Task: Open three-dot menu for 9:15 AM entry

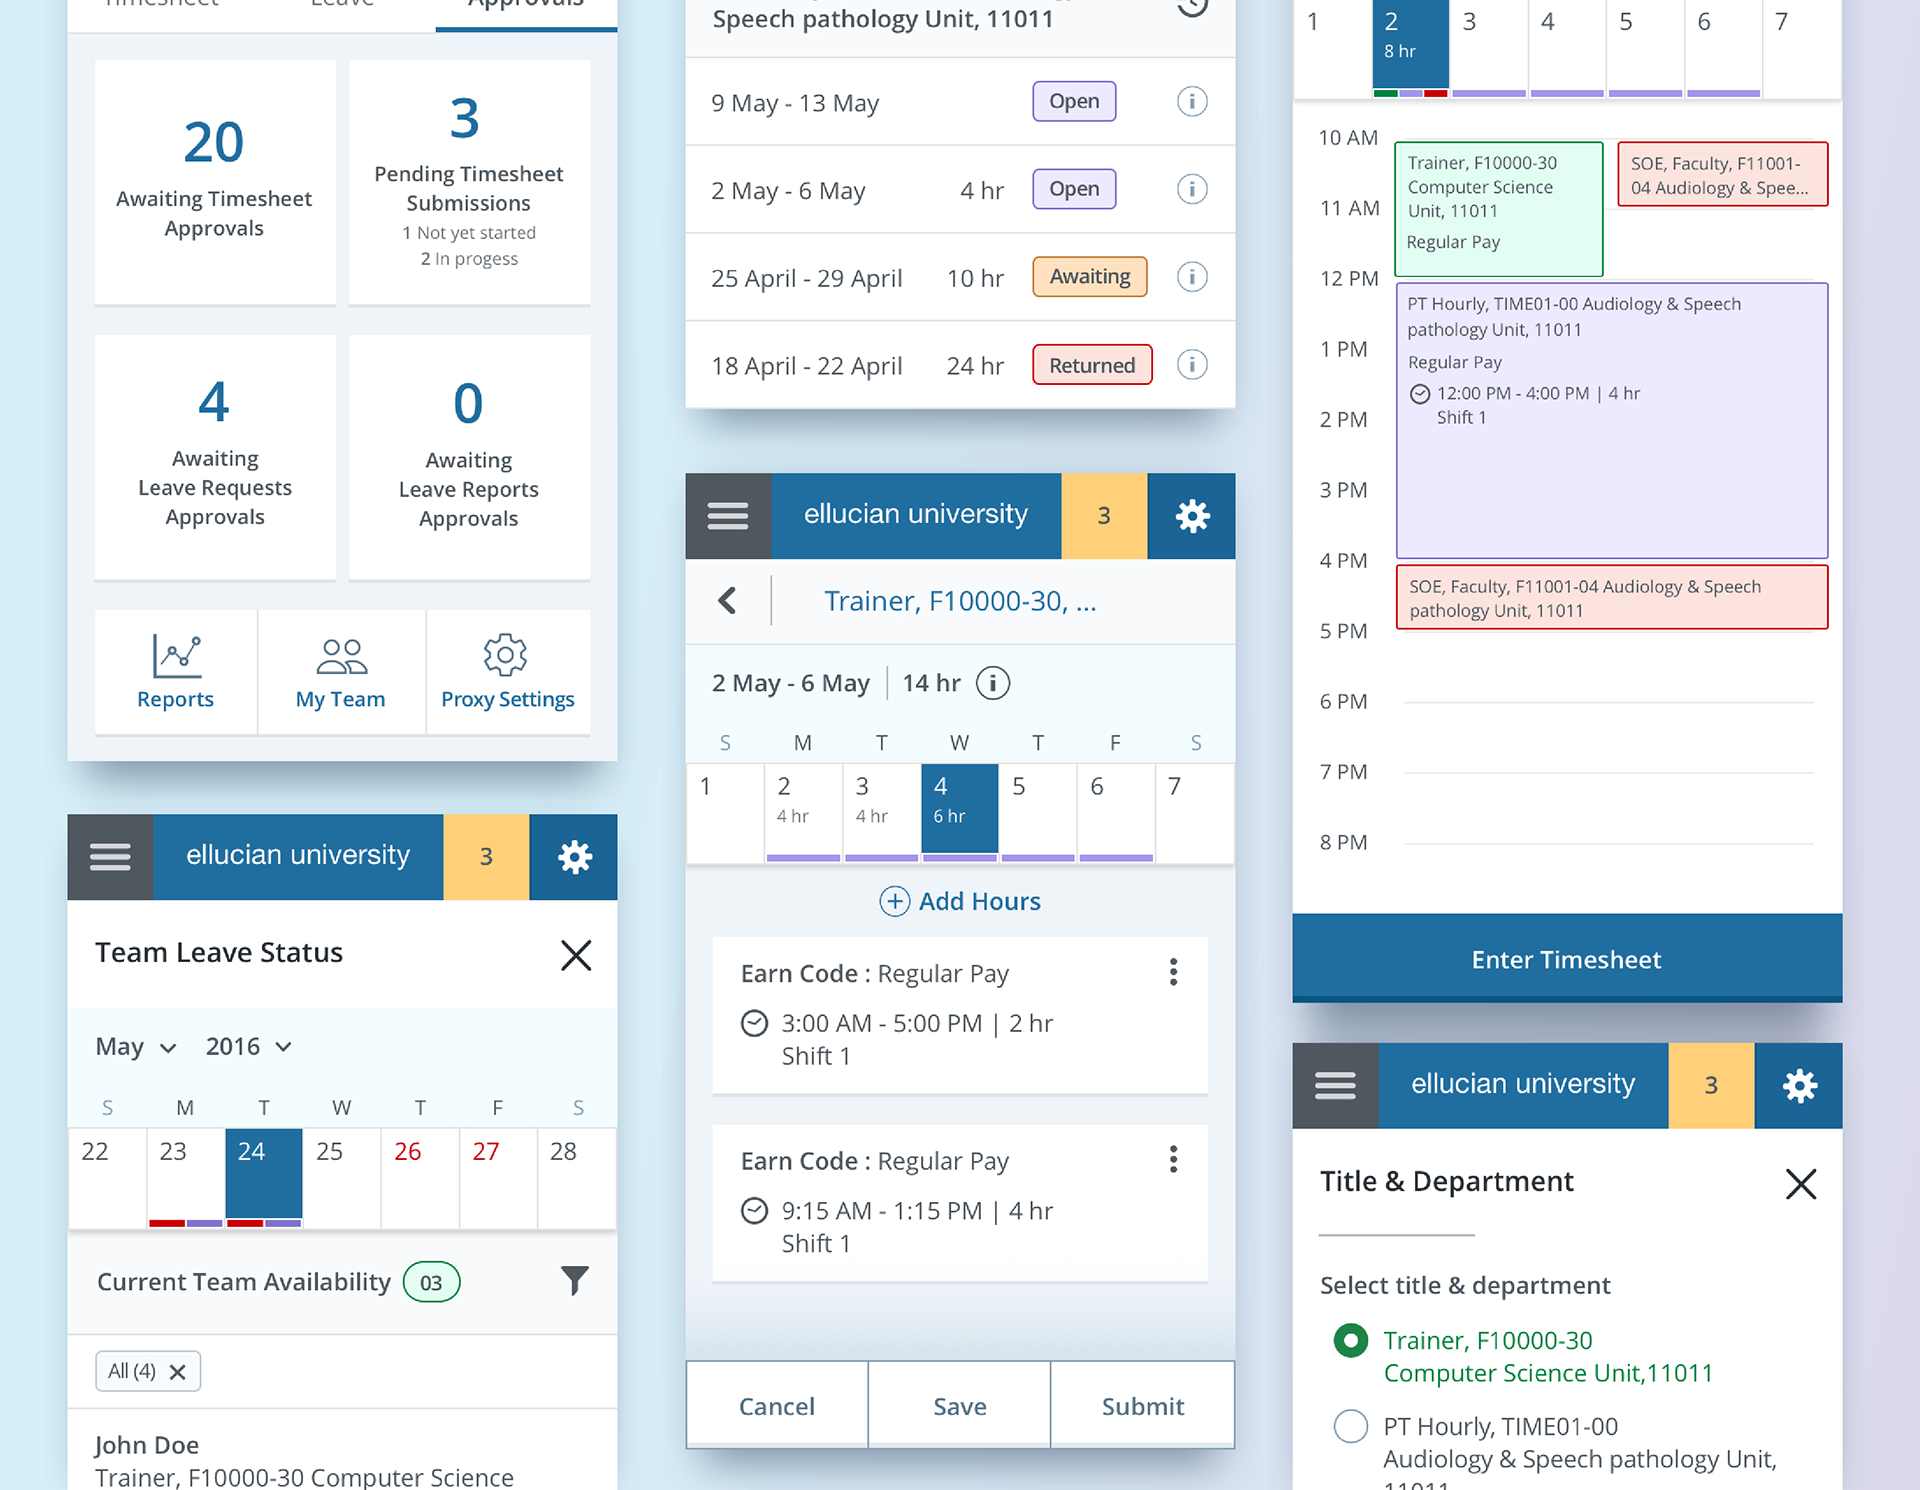Action: pos(1173,1159)
